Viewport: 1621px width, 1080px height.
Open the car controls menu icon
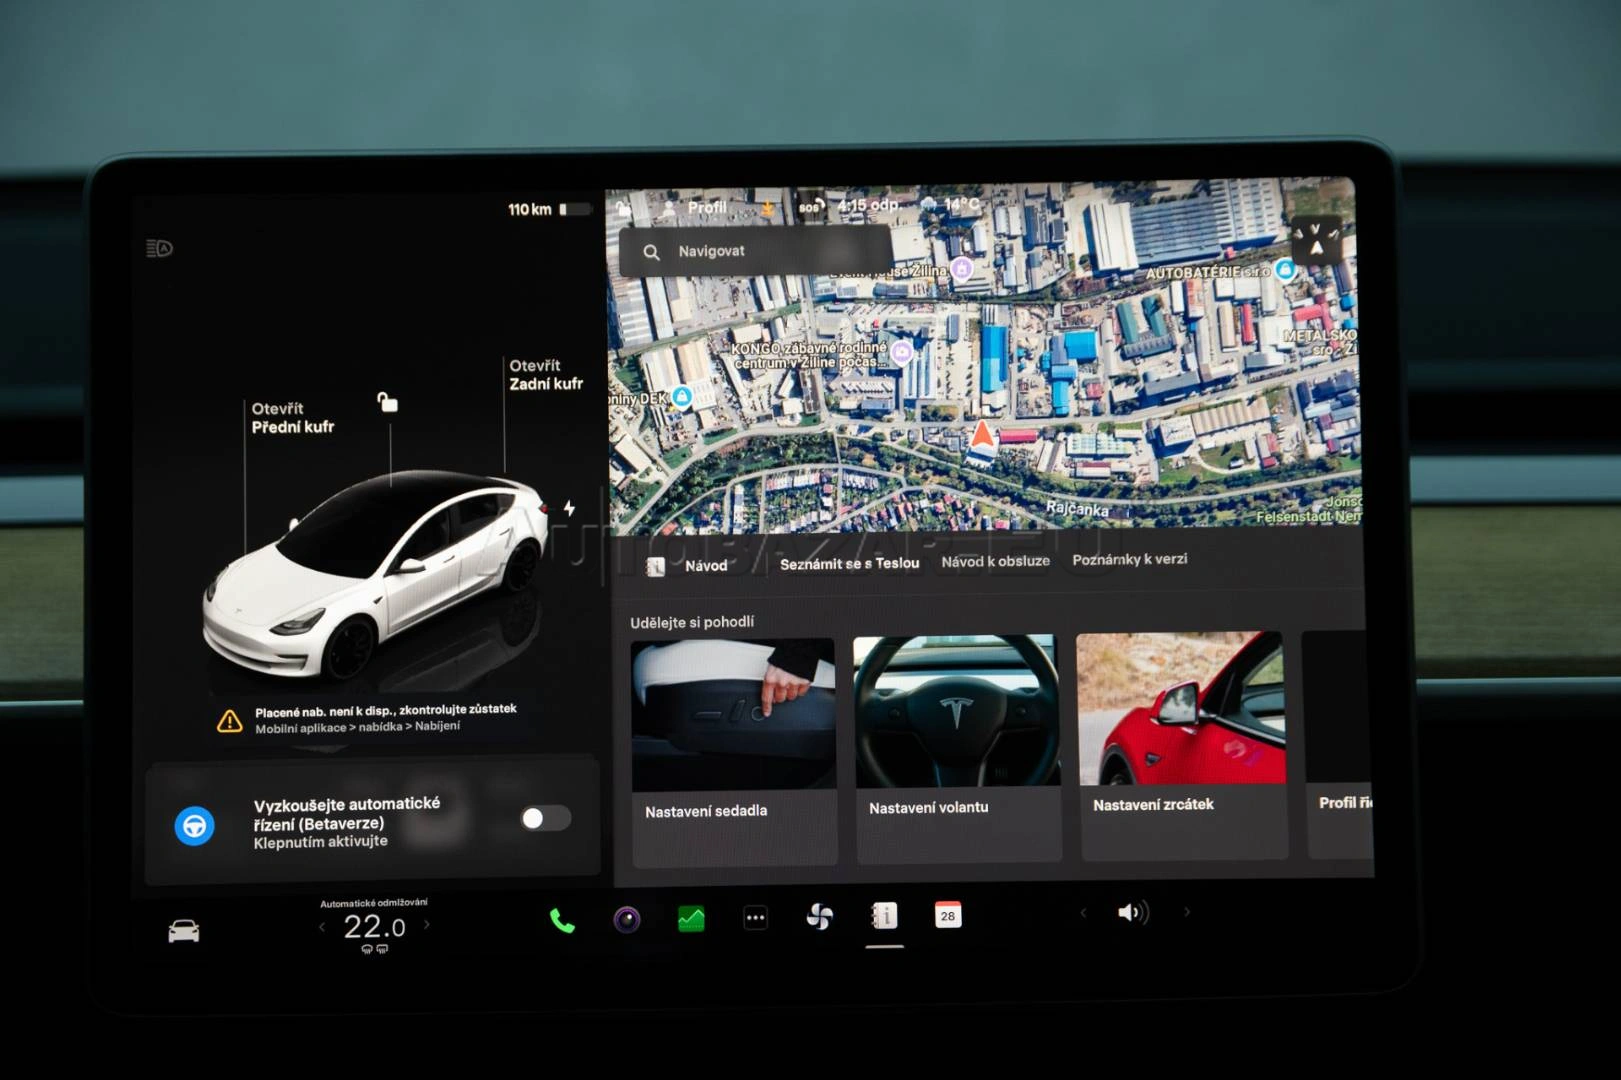184,931
